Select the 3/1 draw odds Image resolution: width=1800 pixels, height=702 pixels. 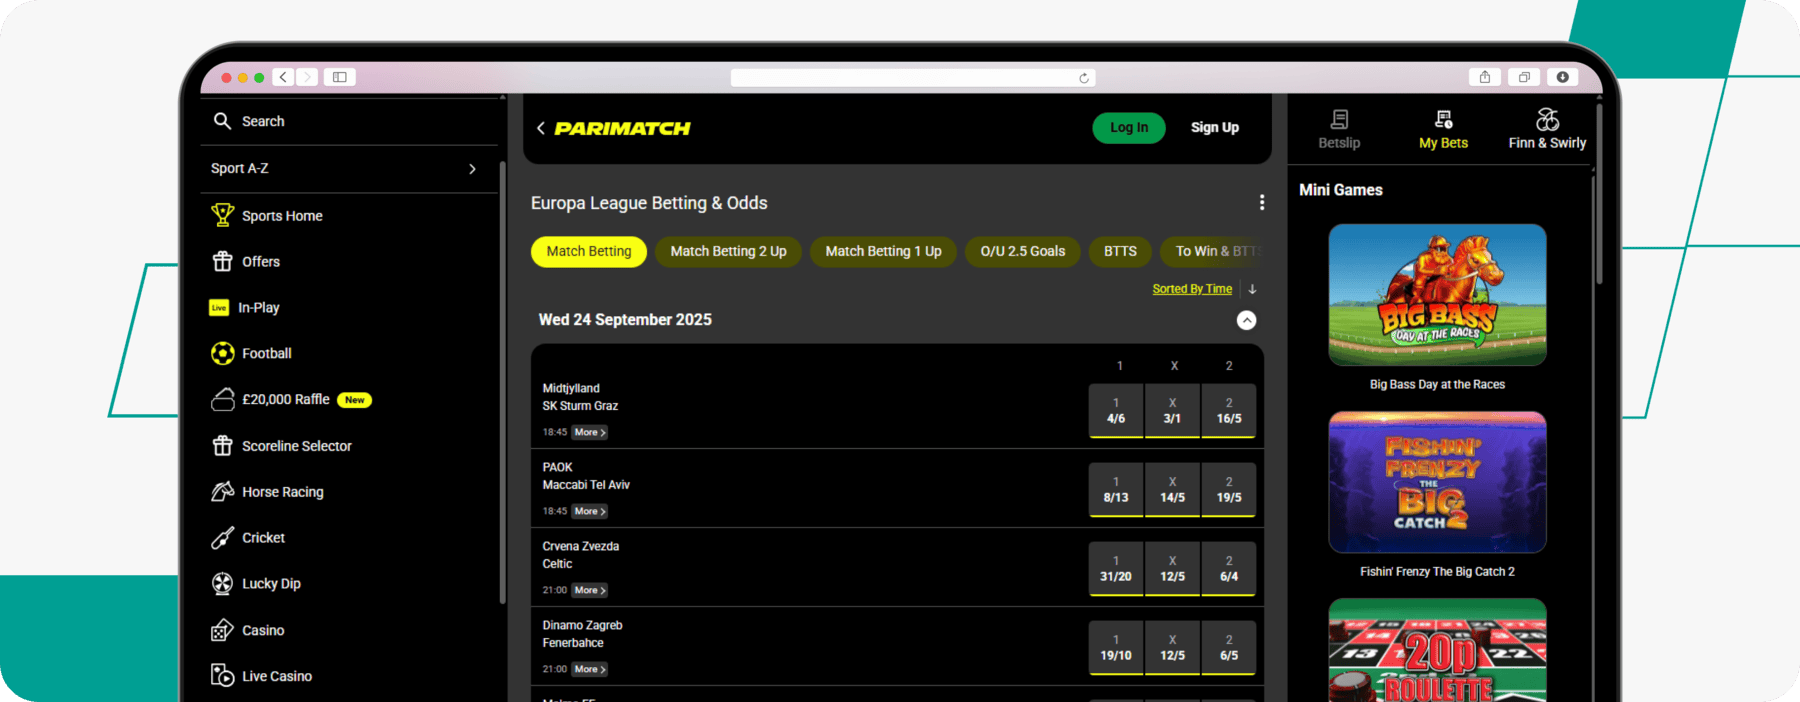pyautogui.click(x=1172, y=411)
